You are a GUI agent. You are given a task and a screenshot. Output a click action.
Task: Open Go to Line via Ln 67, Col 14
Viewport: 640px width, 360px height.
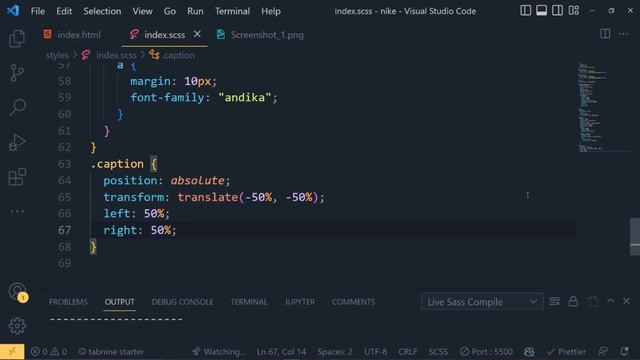click(x=281, y=351)
